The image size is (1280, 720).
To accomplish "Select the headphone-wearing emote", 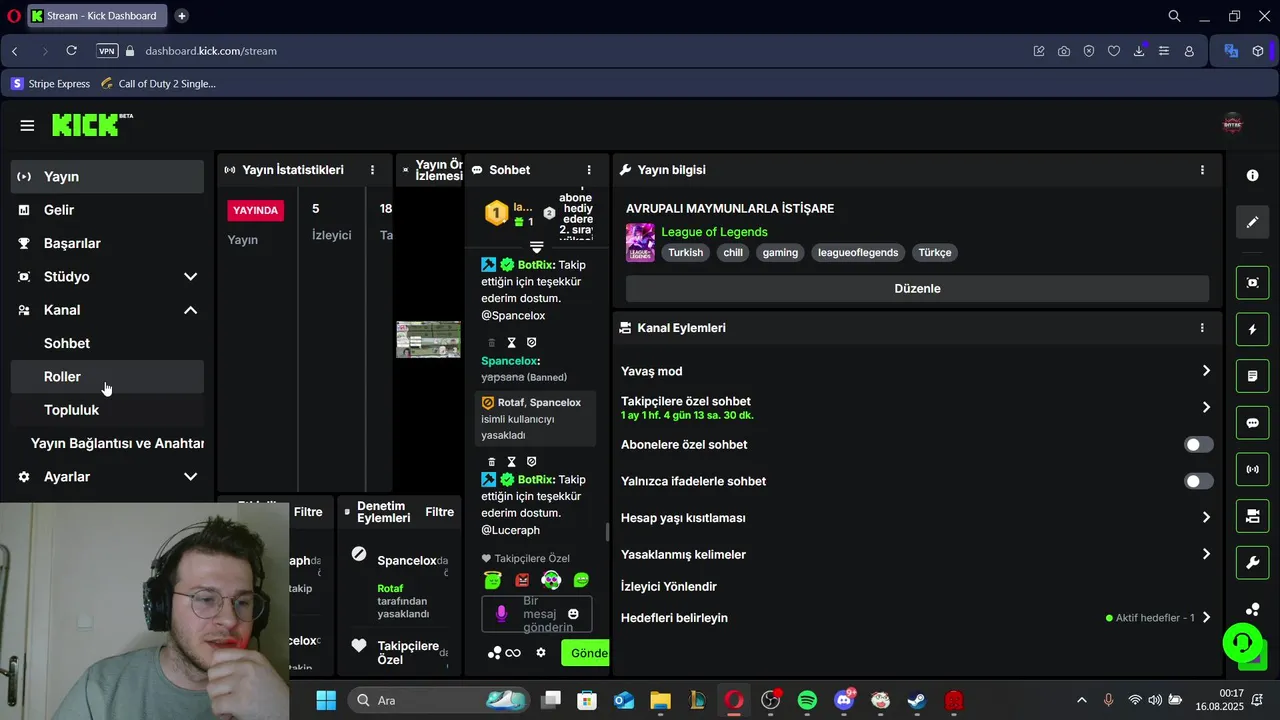I will click(x=551, y=580).
